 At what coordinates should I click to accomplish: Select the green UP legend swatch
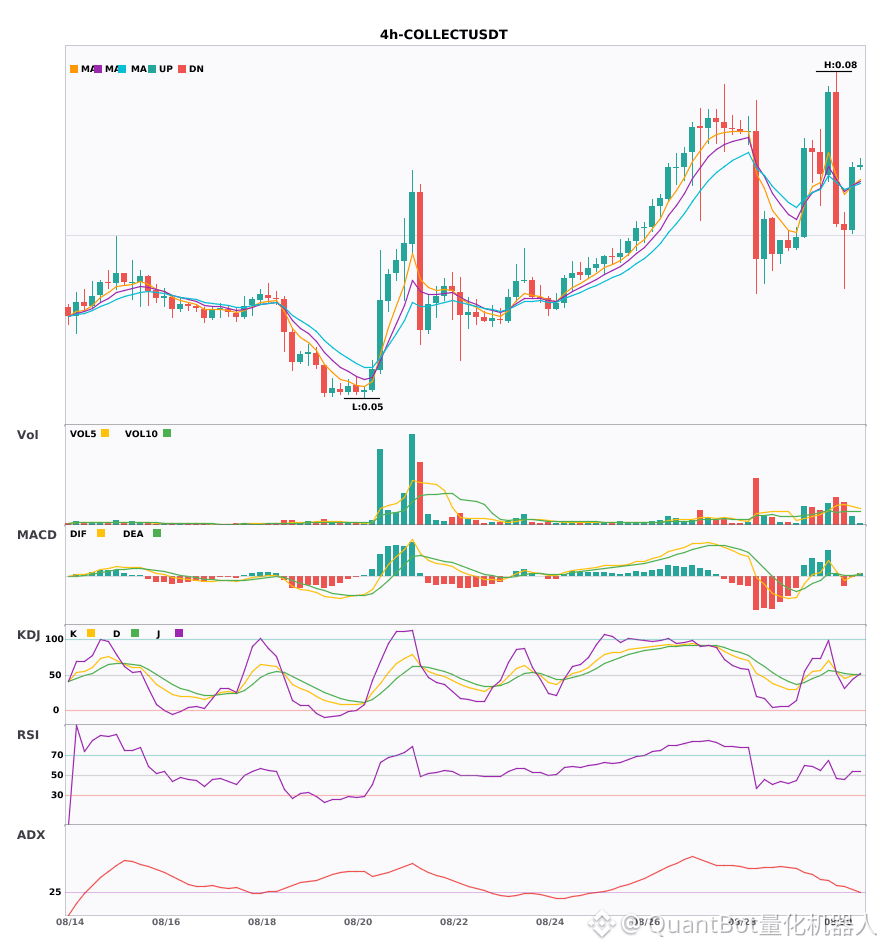pos(152,69)
